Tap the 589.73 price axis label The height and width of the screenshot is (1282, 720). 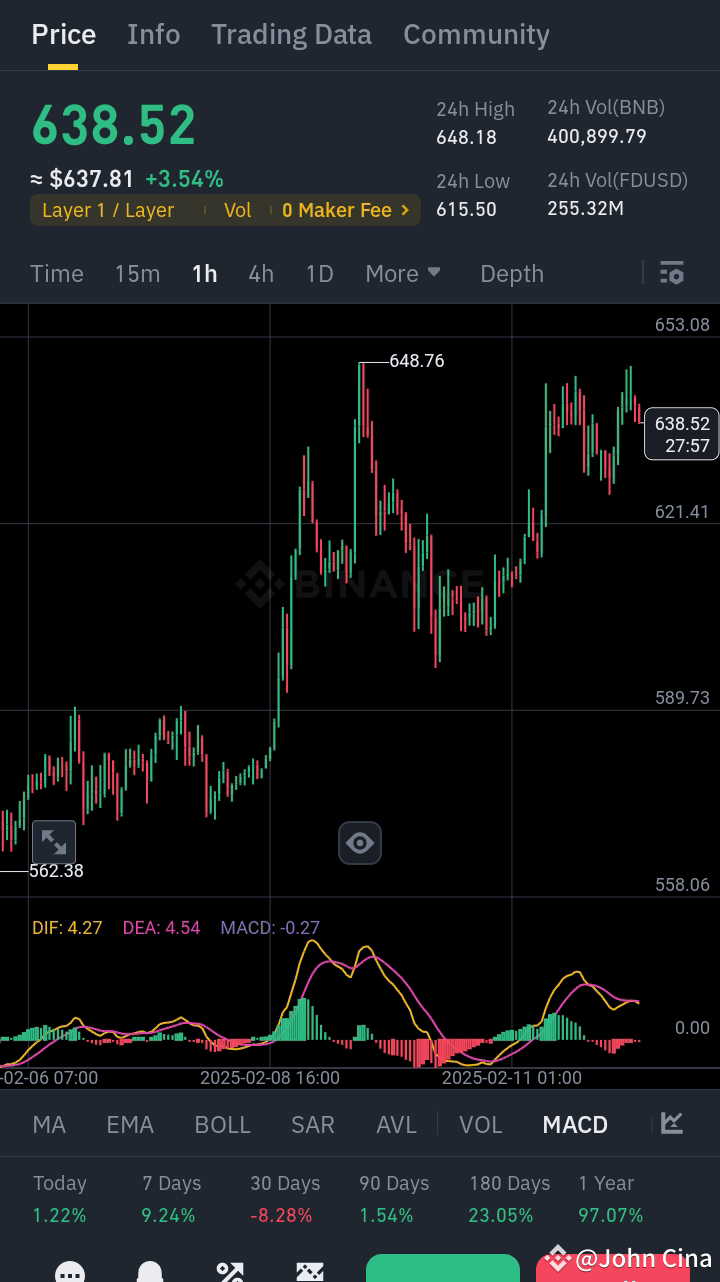[x=682, y=698]
